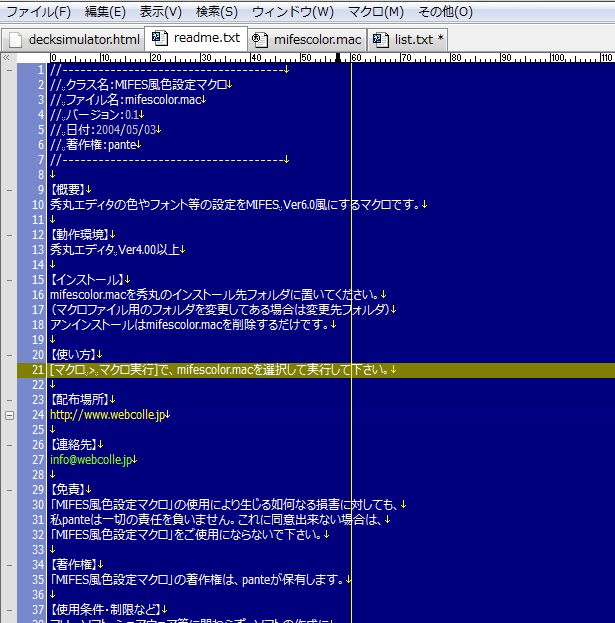Open the 編集(E) menu

click(x=105, y=12)
